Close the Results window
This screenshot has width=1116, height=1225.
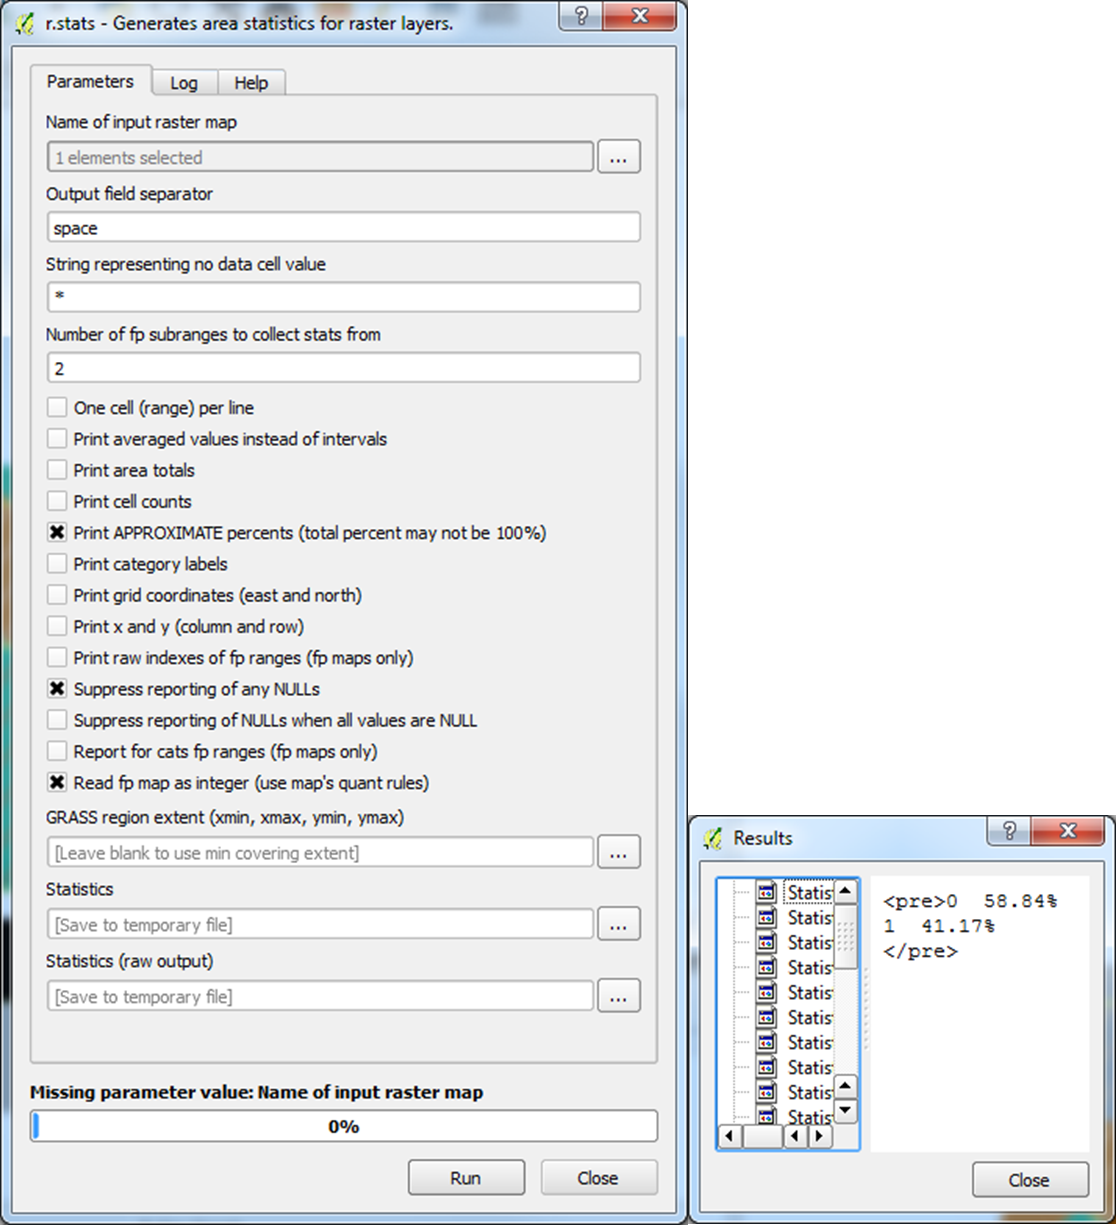click(1028, 1180)
